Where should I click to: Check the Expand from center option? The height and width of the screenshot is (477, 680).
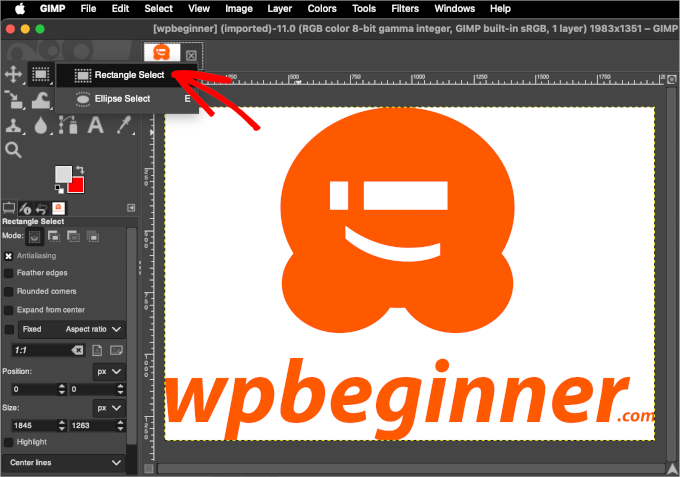coord(9,310)
